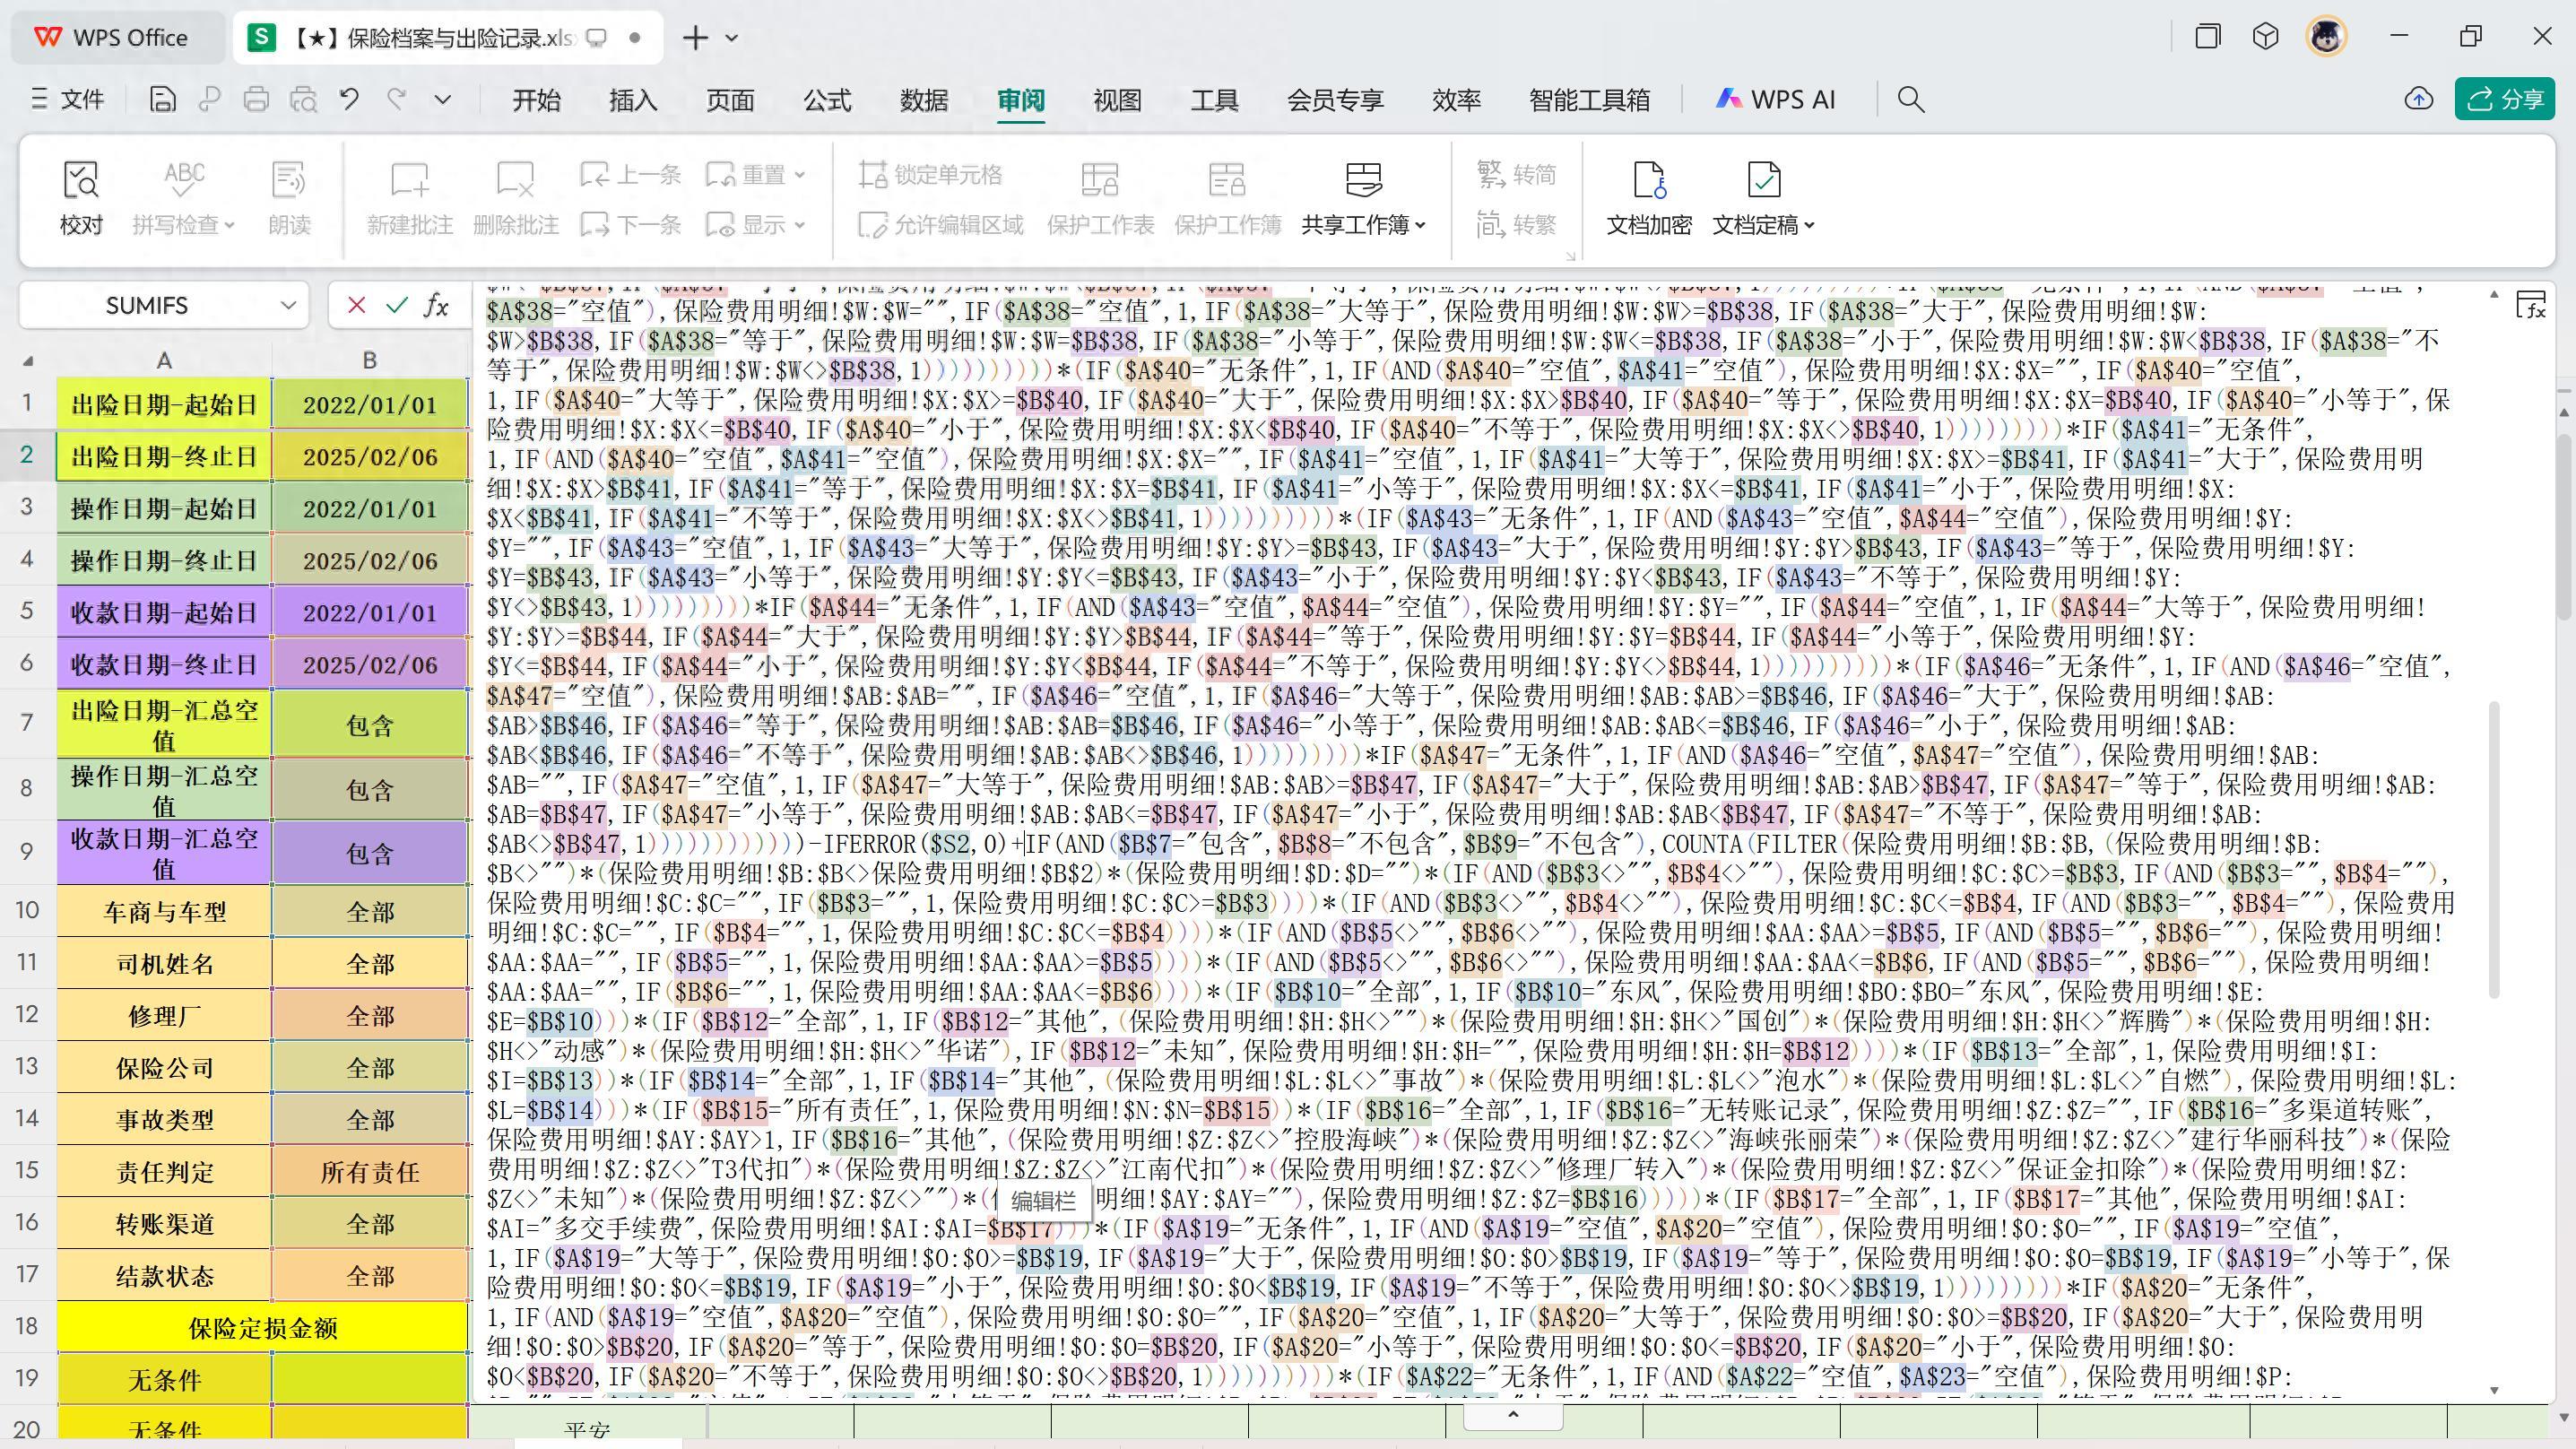Open 朗读 read-aloud tool
This screenshot has height=1449, width=2576.
point(289,196)
